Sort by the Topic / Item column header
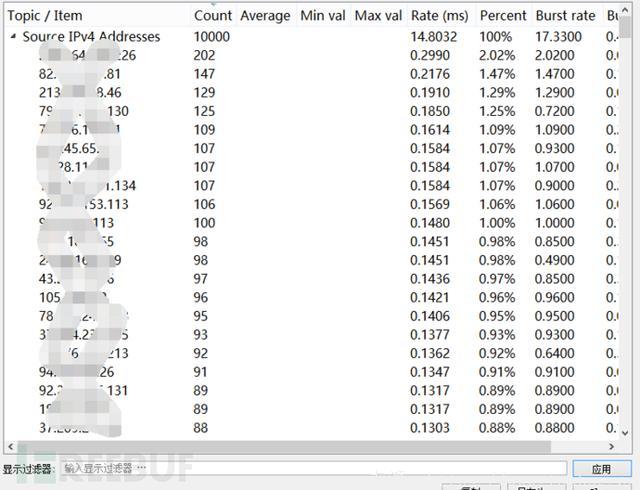The width and height of the screenshot is (640, 490). 45,16
